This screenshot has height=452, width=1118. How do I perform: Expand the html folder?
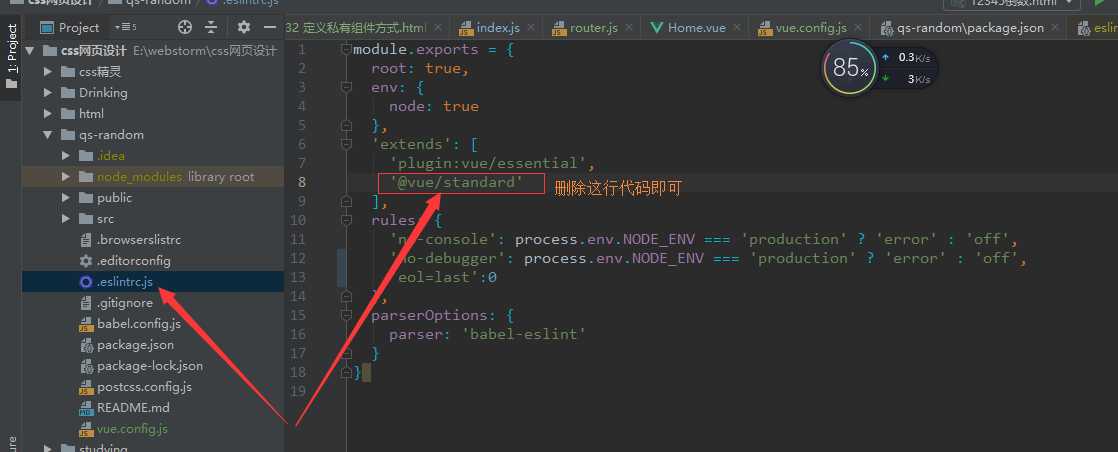click(x=48, y=113)
